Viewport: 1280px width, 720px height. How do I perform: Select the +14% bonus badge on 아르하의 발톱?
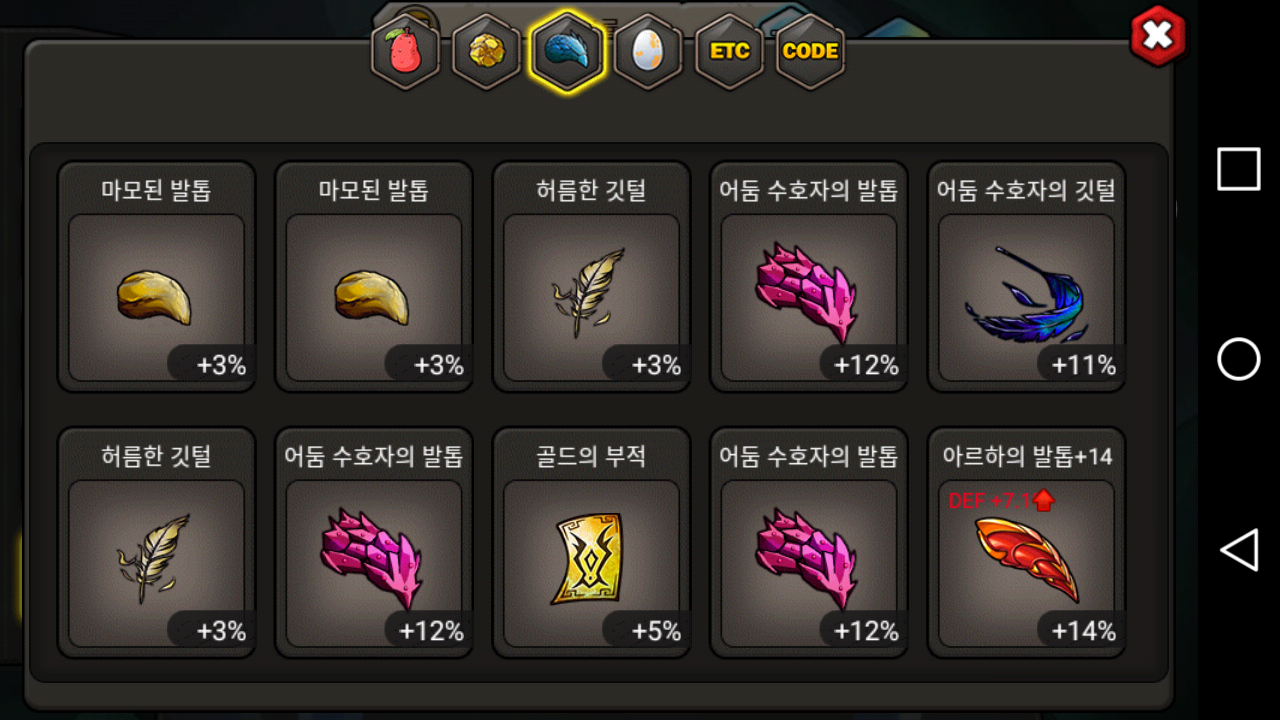coord(1083,631)
